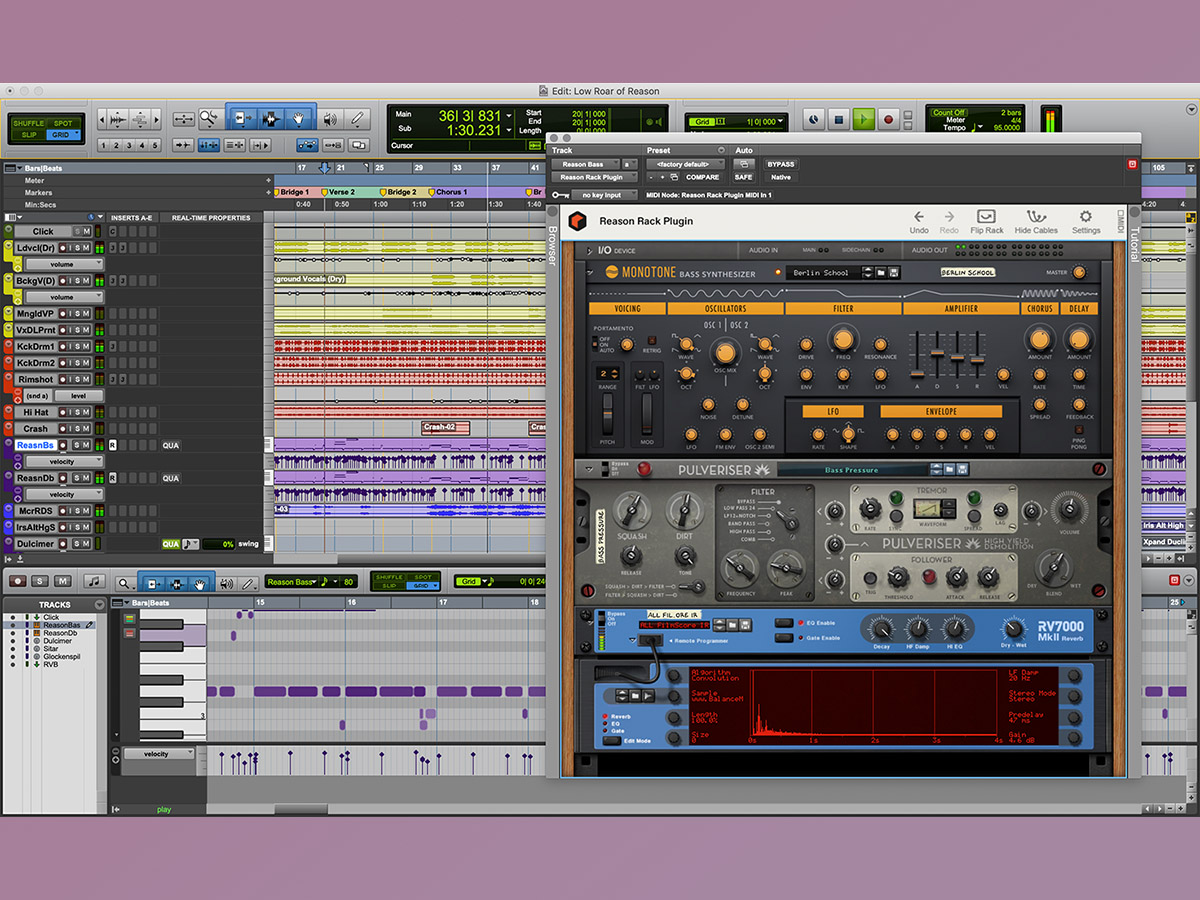Open Reason Rack Plugin Settings
Screen dimensions: 1200x900
coord(1086,222)
